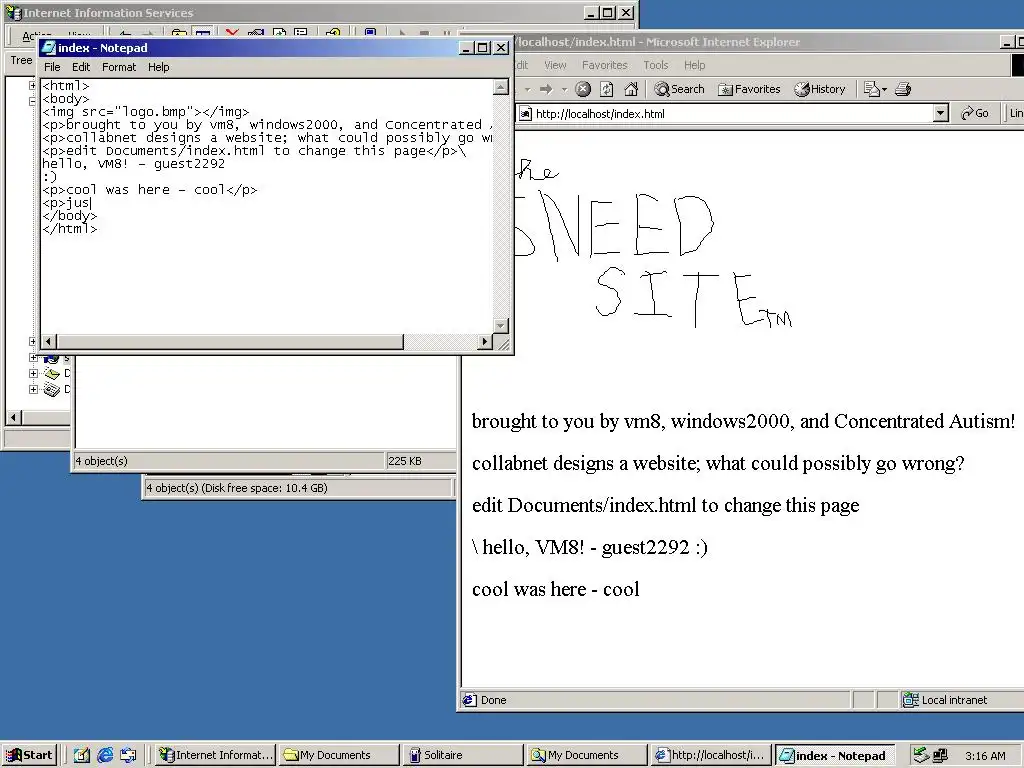Viewport: 1024px width, 768px height.
Task: Click the Internet Explorer quick launch icon
Action: point(104,755)
